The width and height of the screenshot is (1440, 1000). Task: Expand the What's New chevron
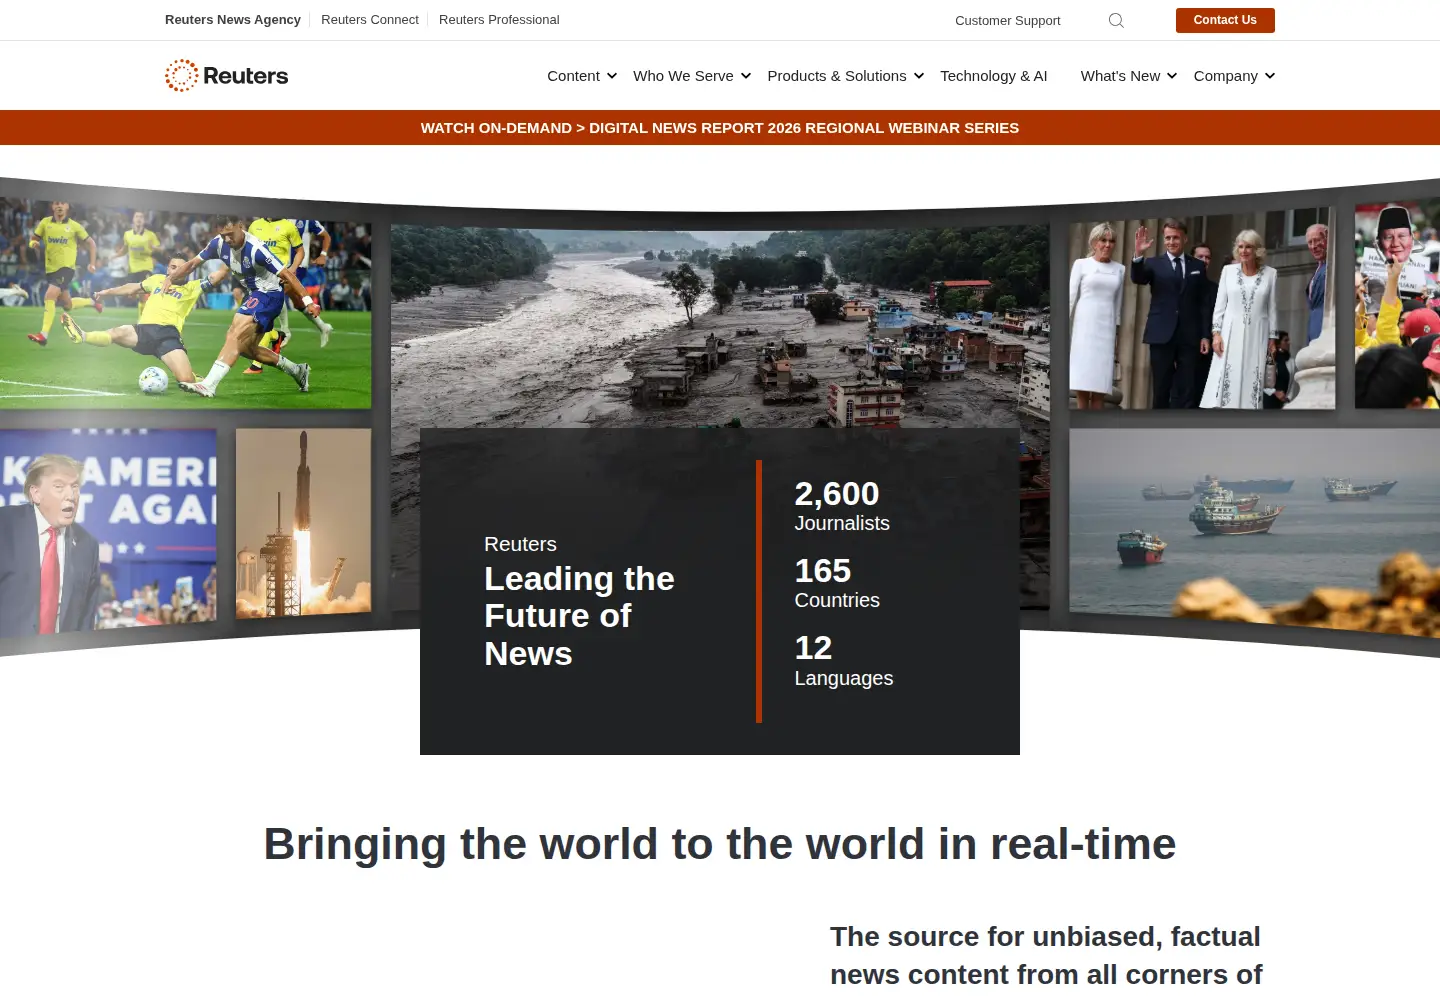(1172, 76)
